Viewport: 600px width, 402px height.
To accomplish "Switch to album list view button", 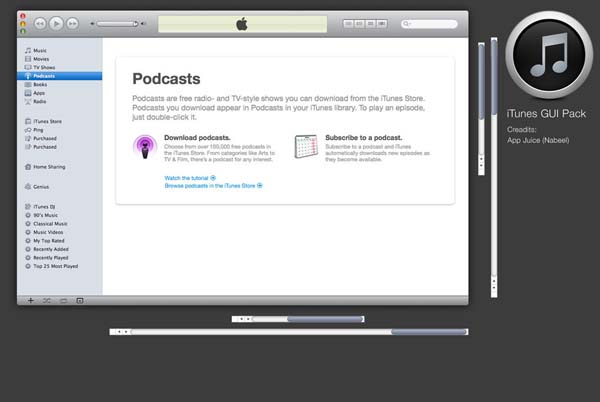I will [x=359, y=24].
